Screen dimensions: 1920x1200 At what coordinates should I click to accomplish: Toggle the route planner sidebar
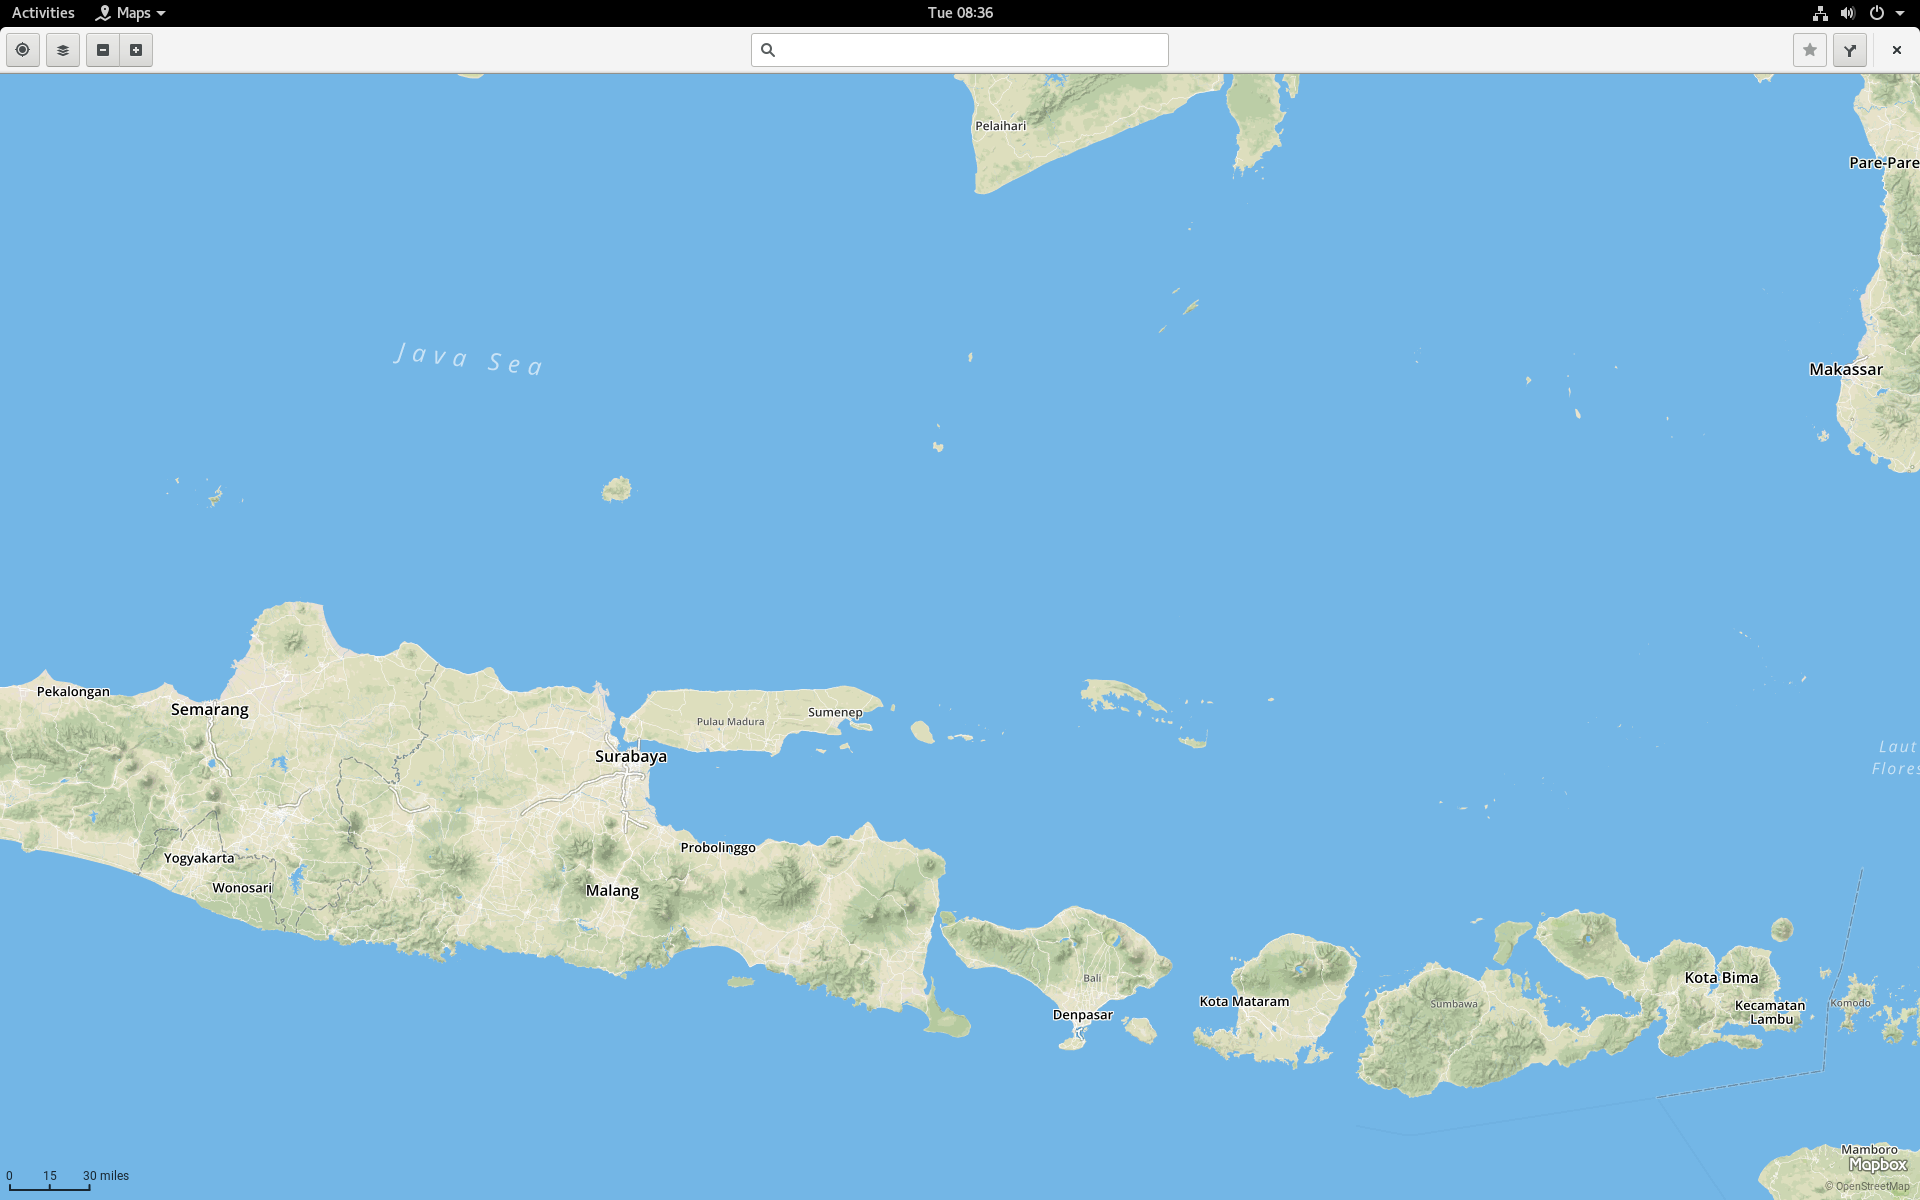pyautogui.click(x=1850, y=50)
